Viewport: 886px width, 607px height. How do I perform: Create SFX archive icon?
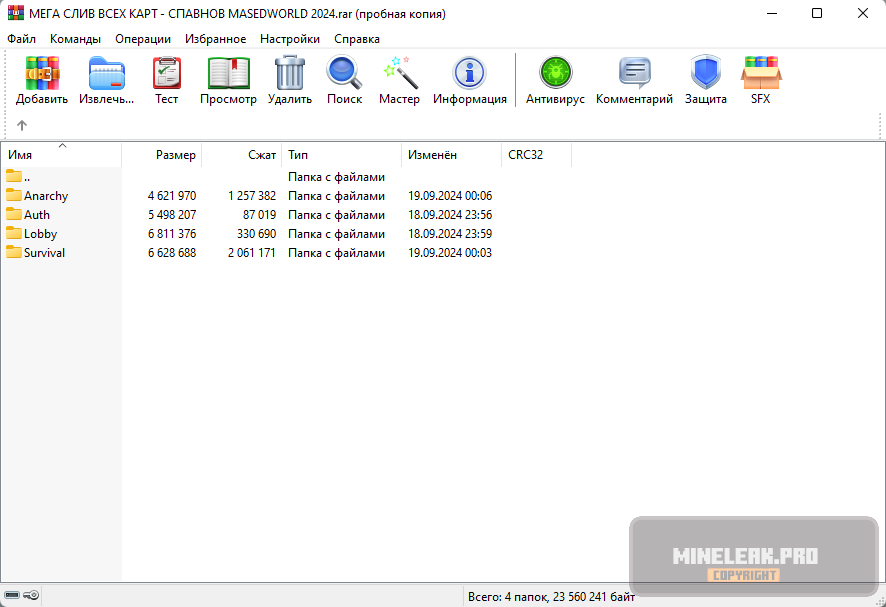761,73
